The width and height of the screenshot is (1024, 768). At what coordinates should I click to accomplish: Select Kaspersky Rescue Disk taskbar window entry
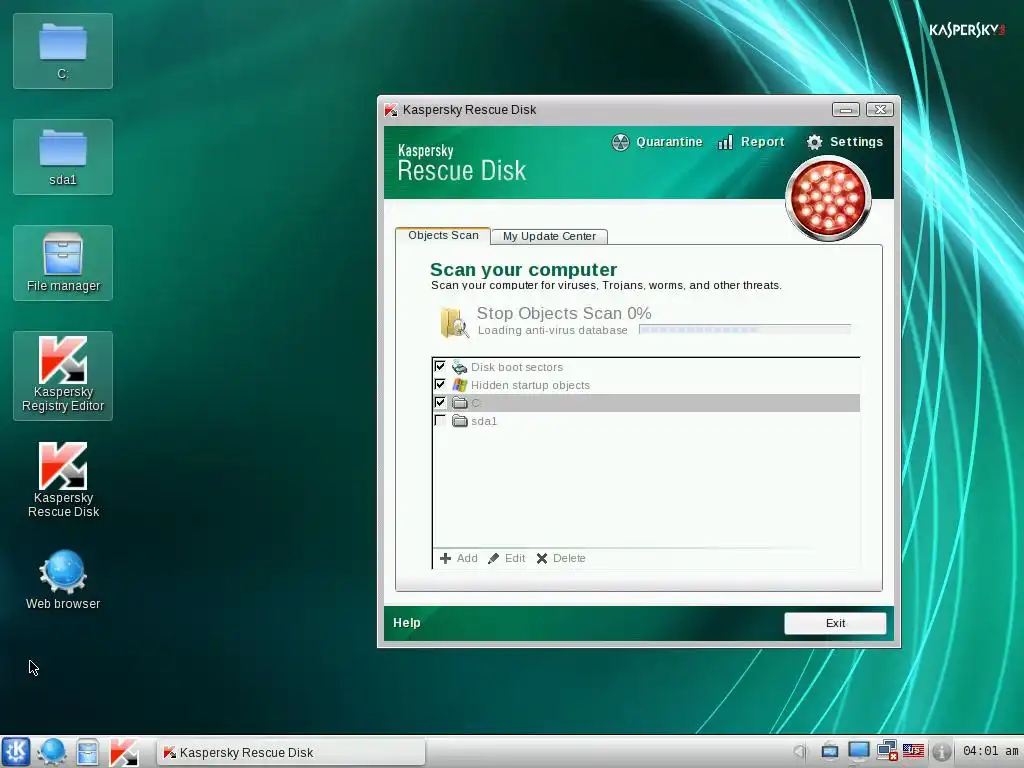[291, 752]
